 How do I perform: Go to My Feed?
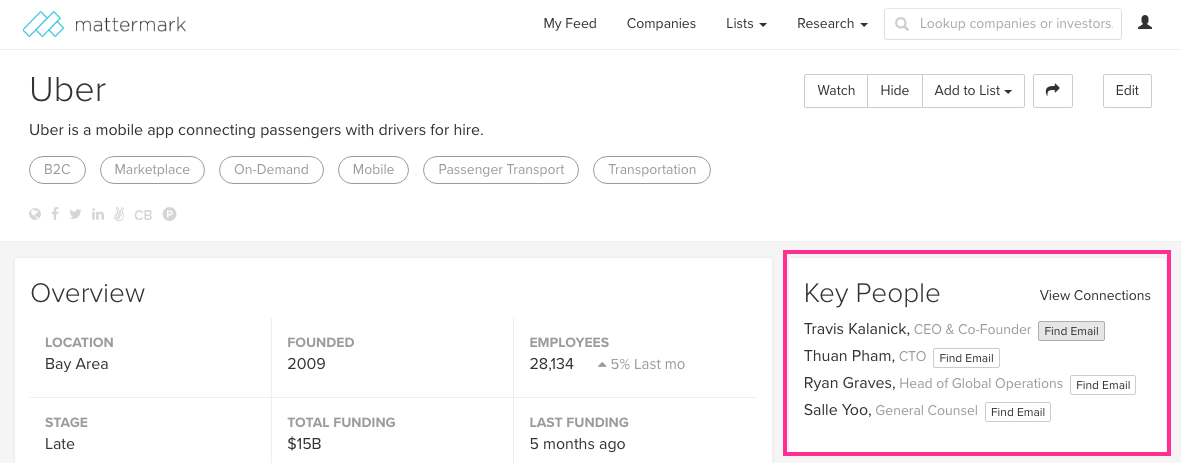[x=570, y=24]
